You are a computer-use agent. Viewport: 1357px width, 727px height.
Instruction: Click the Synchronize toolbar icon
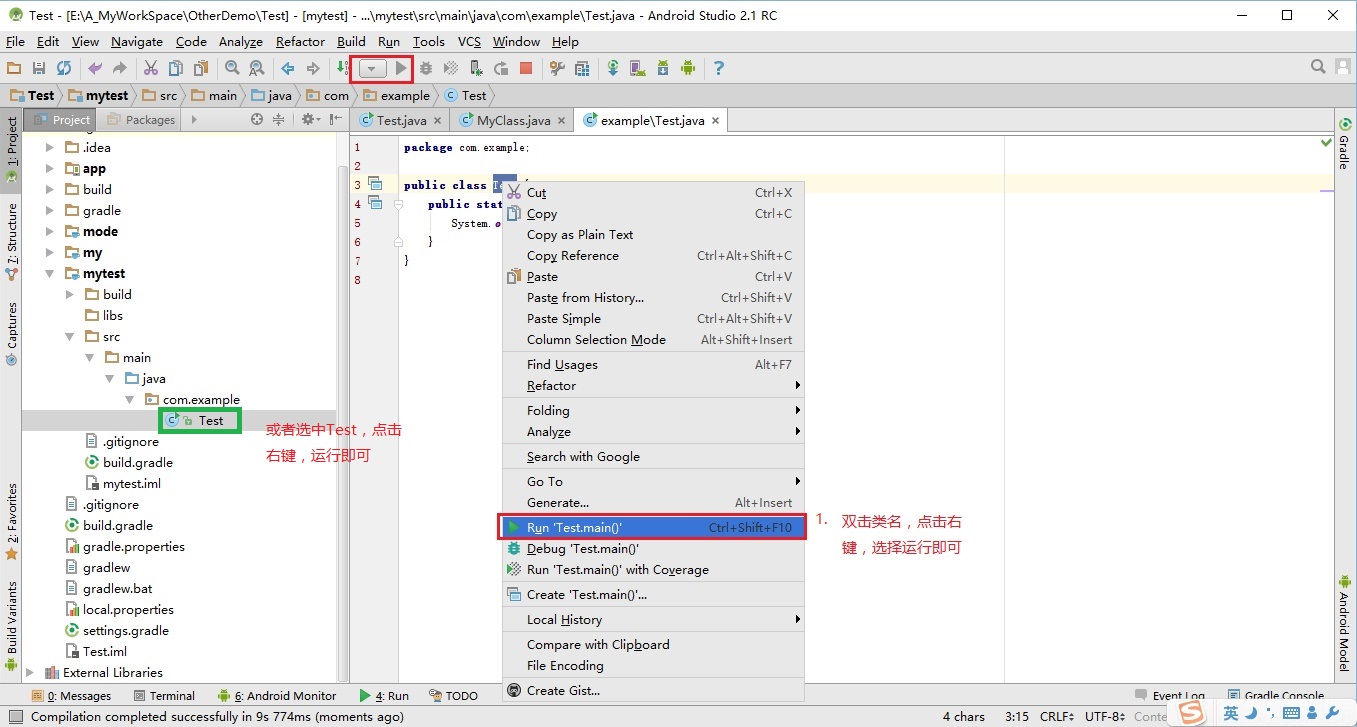[x=64, y=68]
